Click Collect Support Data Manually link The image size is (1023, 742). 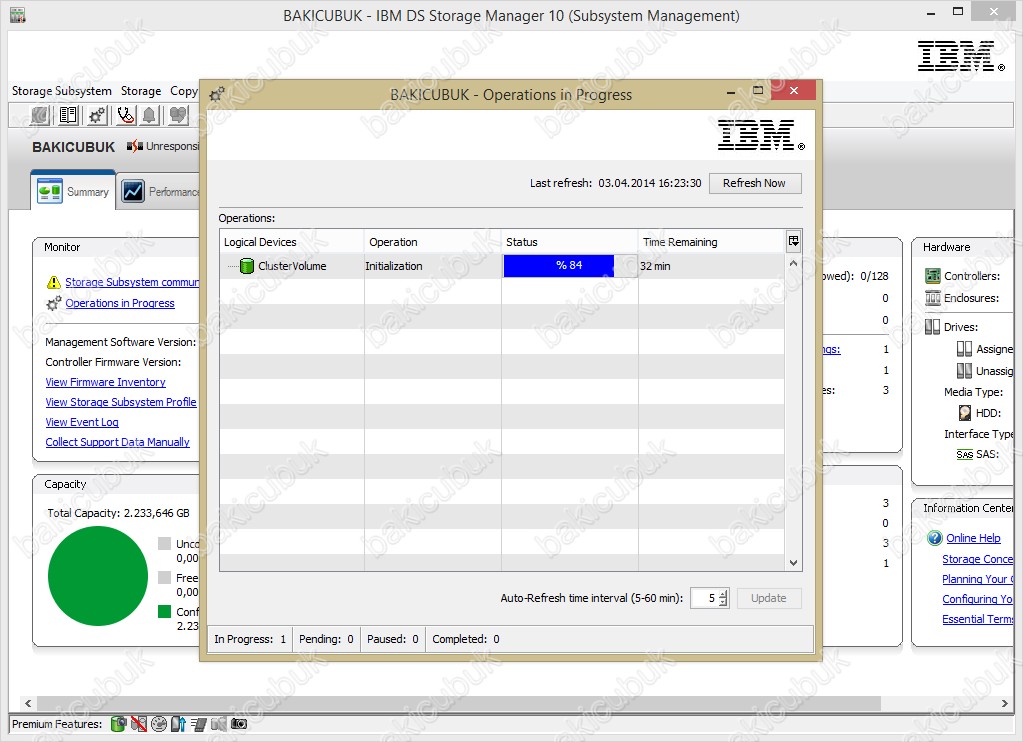pos(117,442)
